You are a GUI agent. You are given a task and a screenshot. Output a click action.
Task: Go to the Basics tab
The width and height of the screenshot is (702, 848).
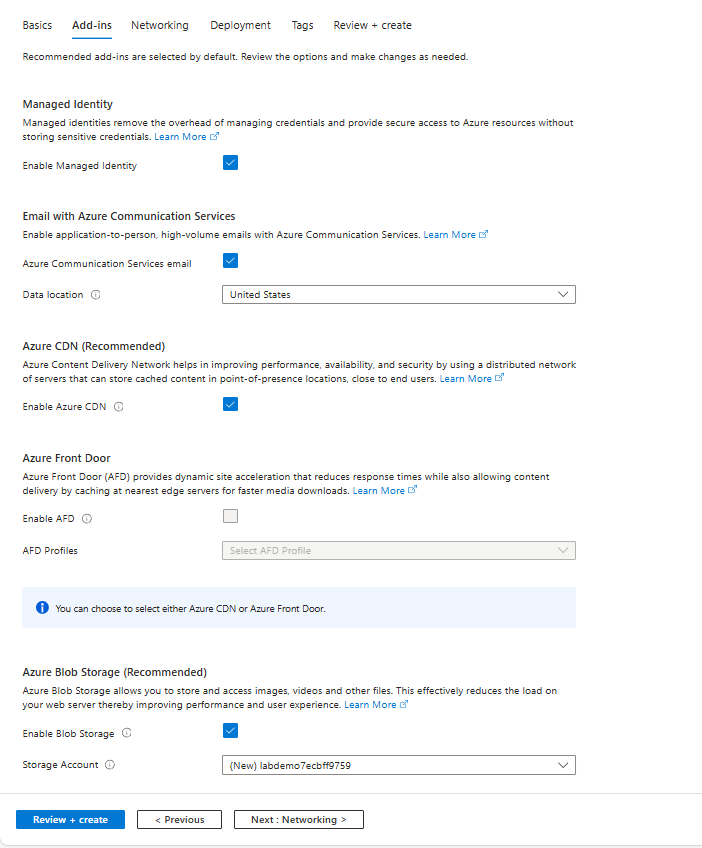coord(37,25)
